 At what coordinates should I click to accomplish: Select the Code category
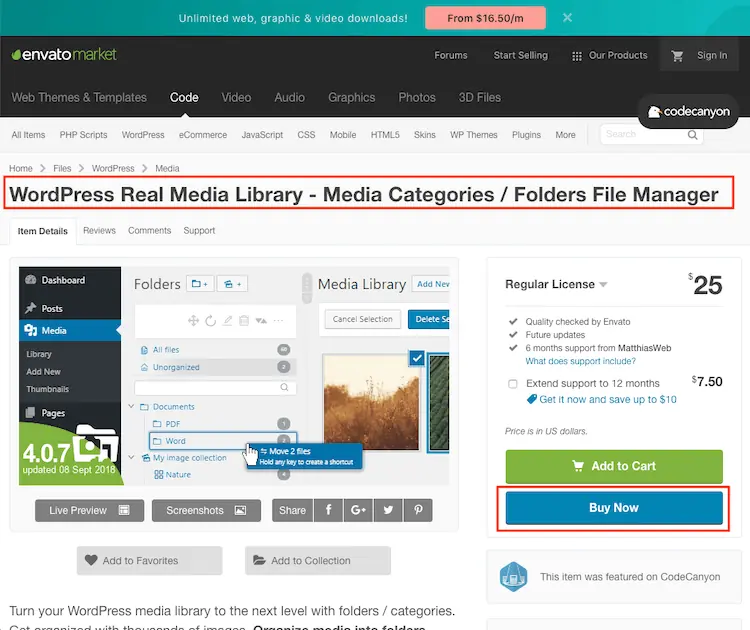(x=184, y=98)
